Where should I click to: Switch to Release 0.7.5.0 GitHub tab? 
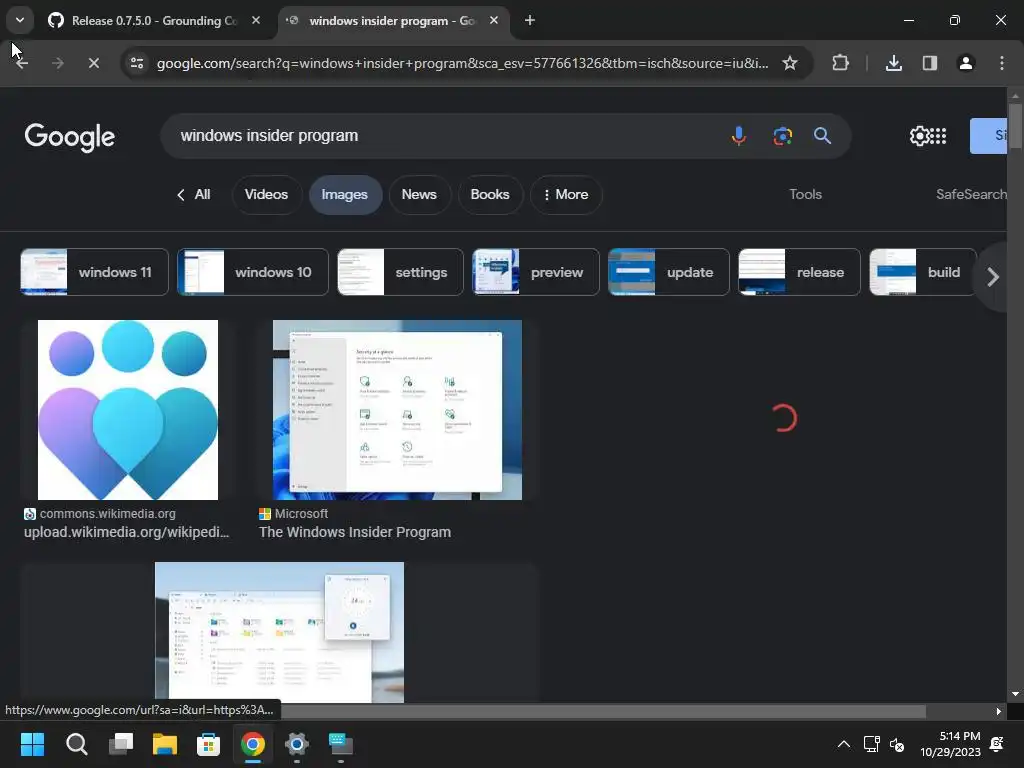pyautogui.click(x=155, y=20)
